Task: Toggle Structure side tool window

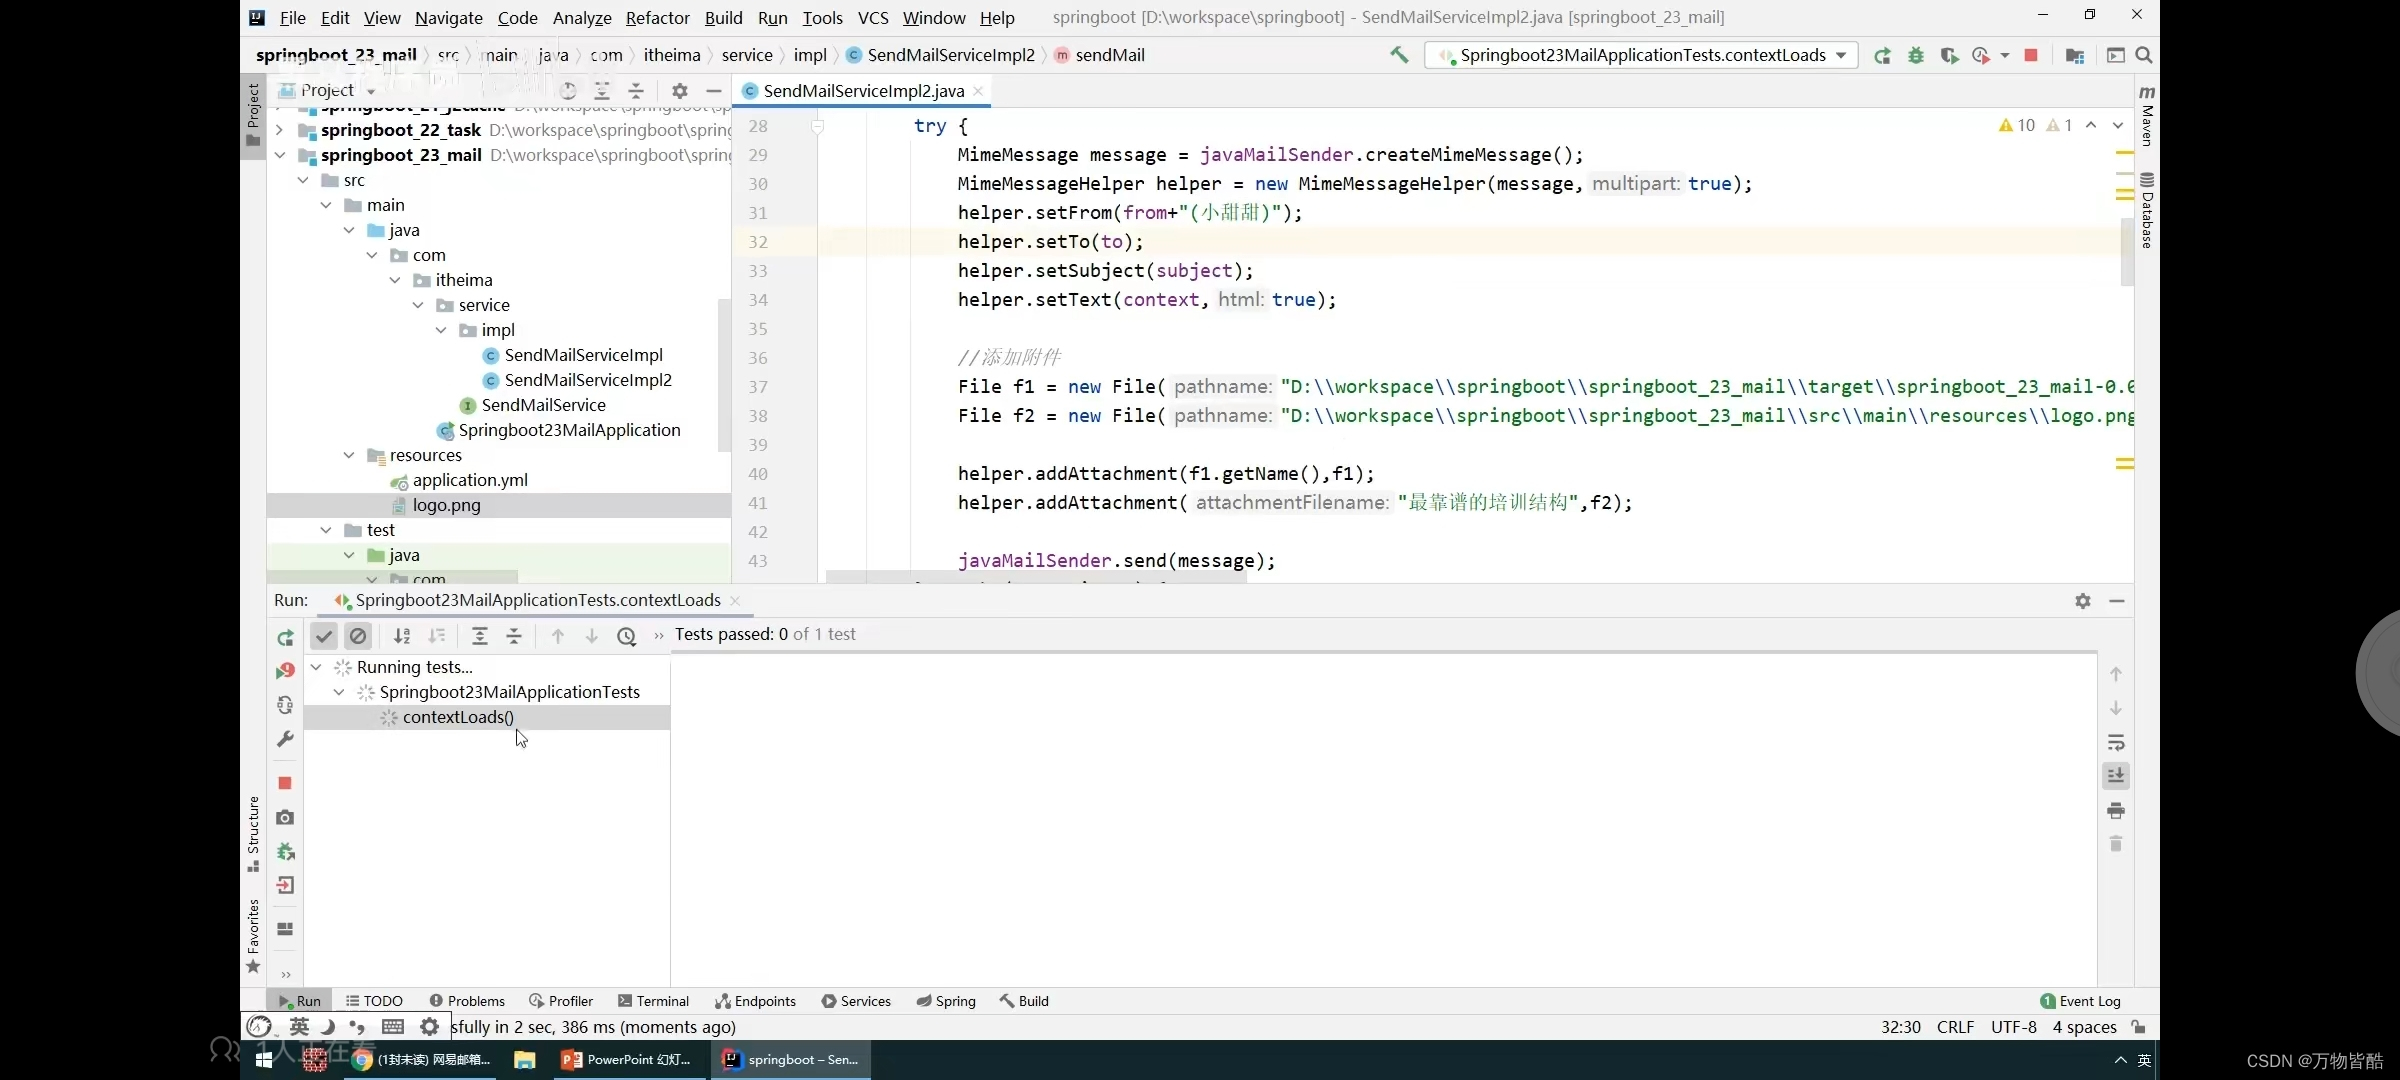Action: pos(253,832)
